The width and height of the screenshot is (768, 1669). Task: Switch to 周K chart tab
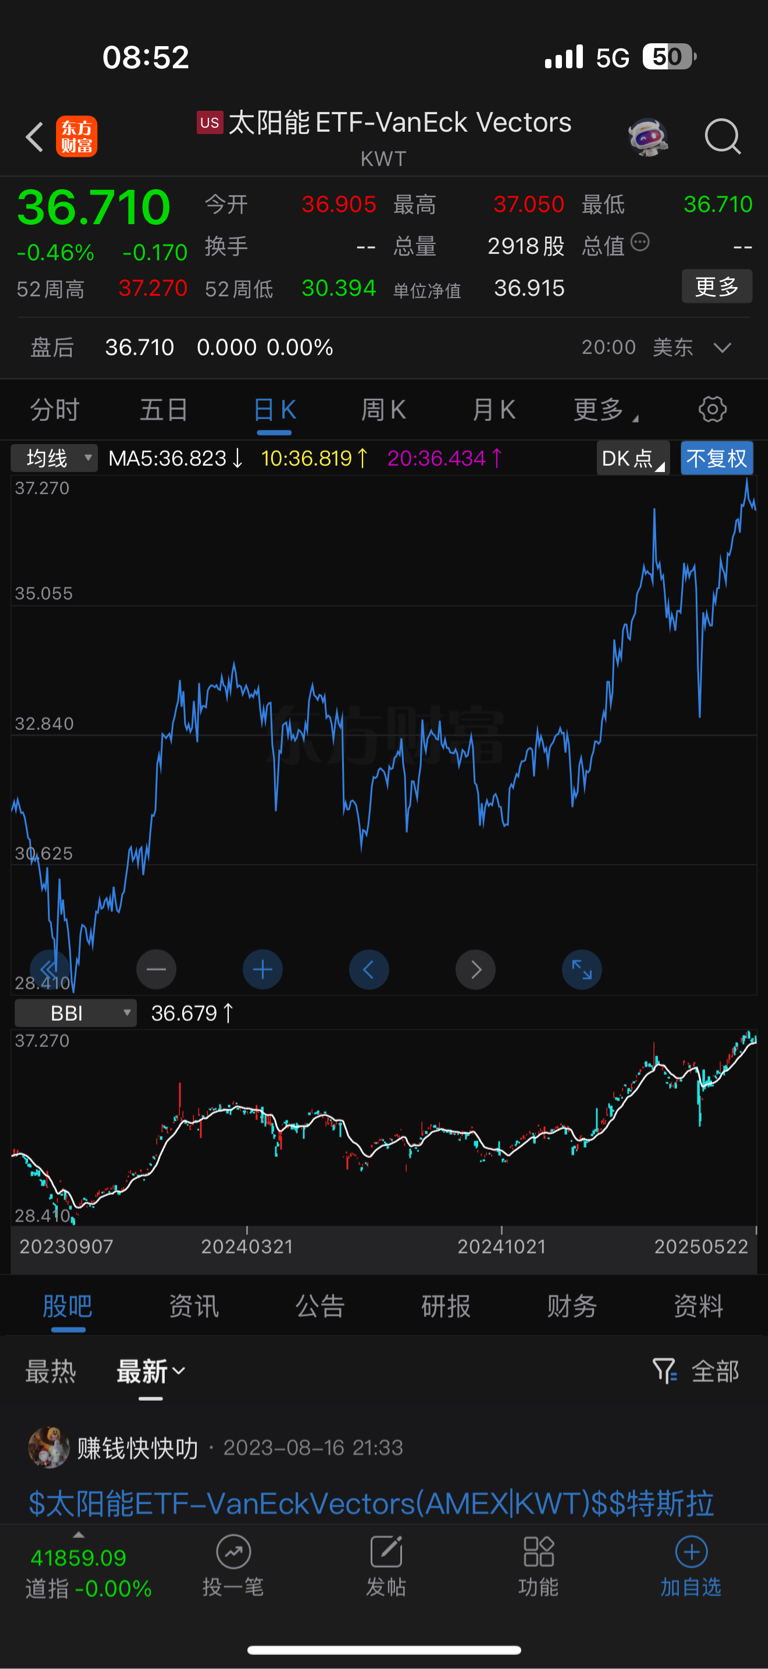point(383,409)
